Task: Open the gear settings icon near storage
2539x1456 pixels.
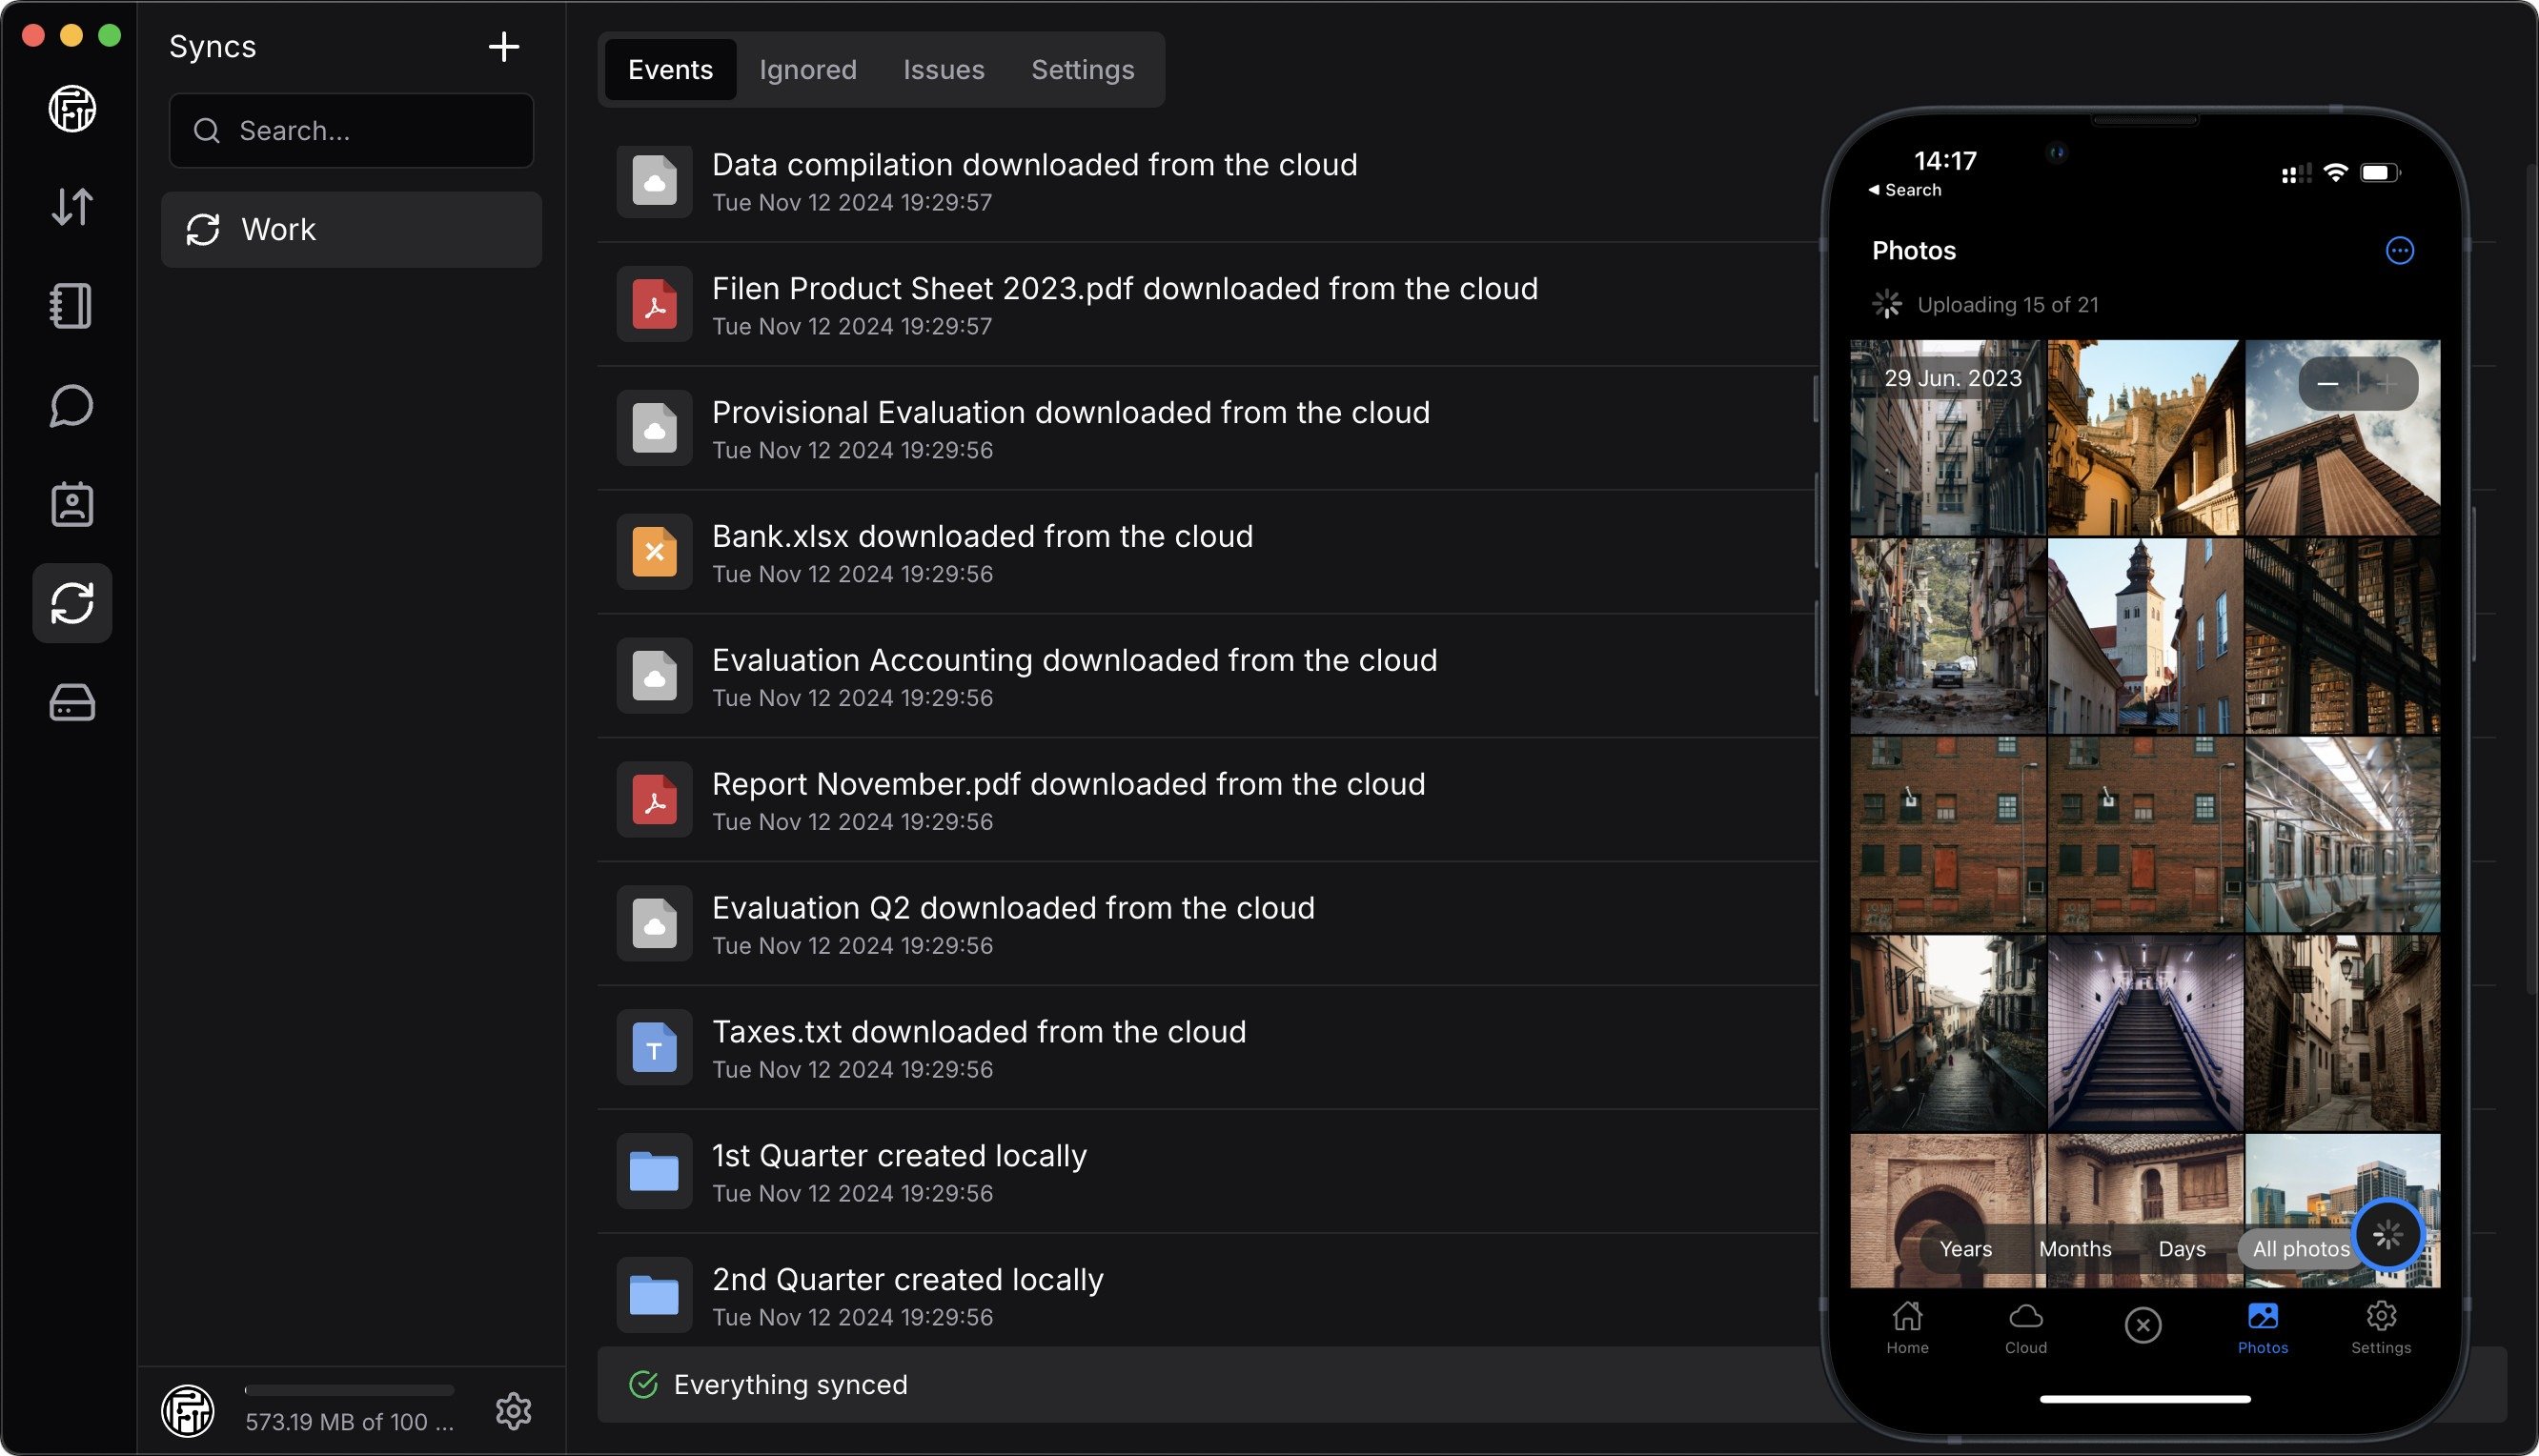Action: (x=514, y=1410)
